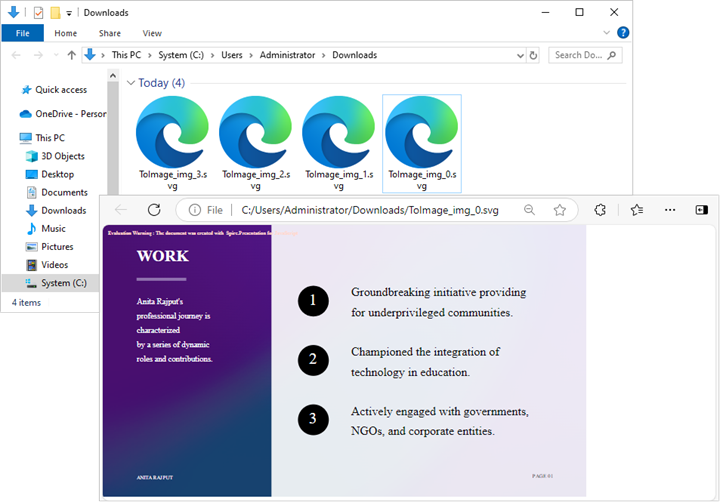Open Edge Settings and more menu

(x=670, y=210)
